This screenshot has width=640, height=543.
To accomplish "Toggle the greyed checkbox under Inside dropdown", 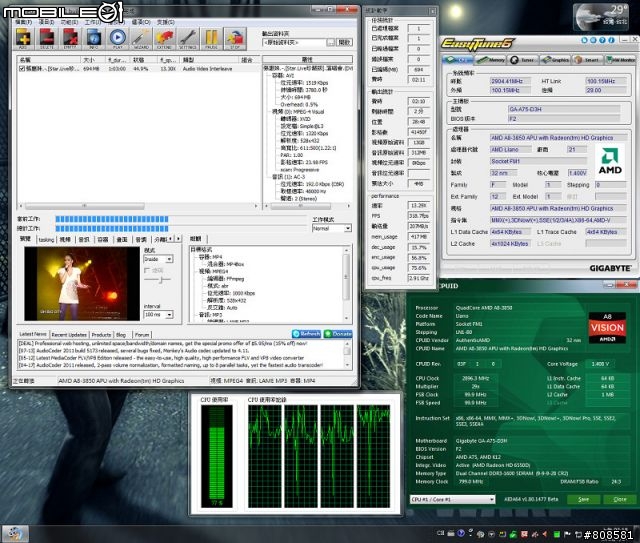I will pos(147,270).
